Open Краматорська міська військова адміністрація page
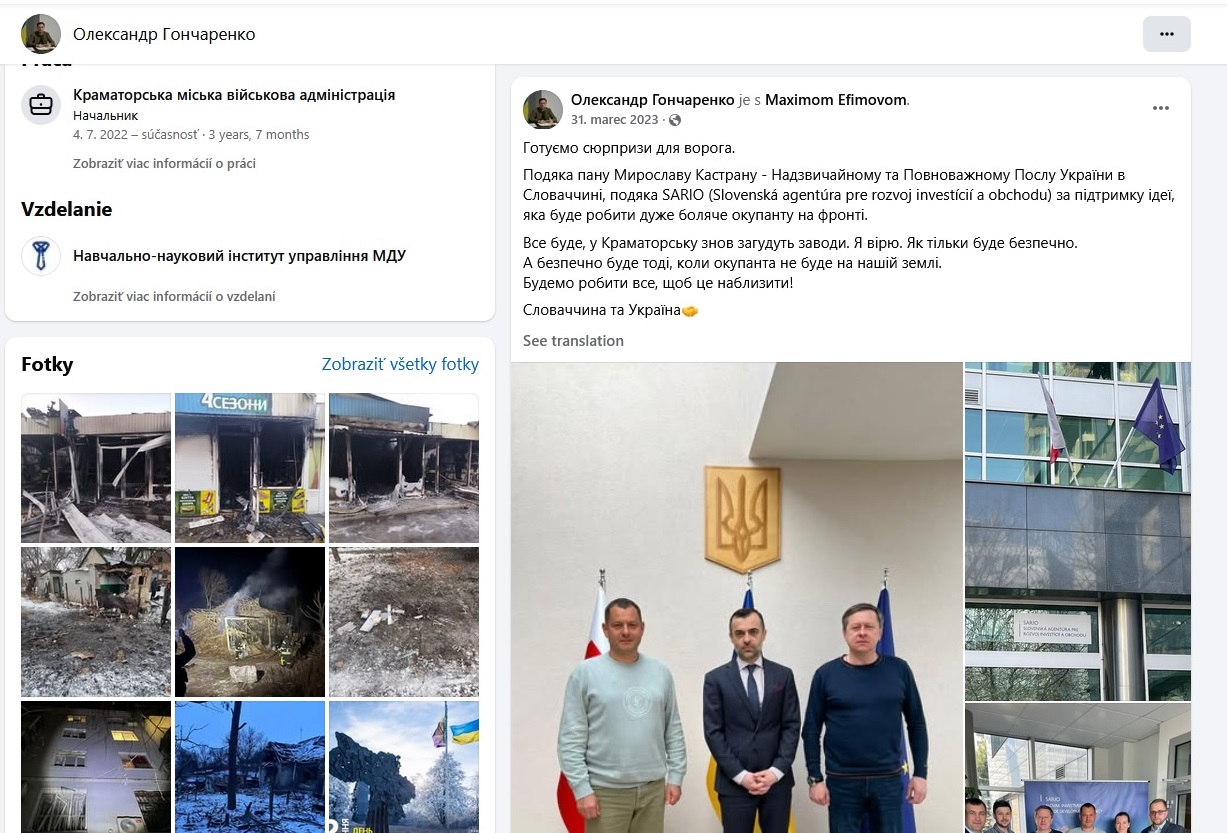The image size is (1227, 833). (x=234, y=95)
